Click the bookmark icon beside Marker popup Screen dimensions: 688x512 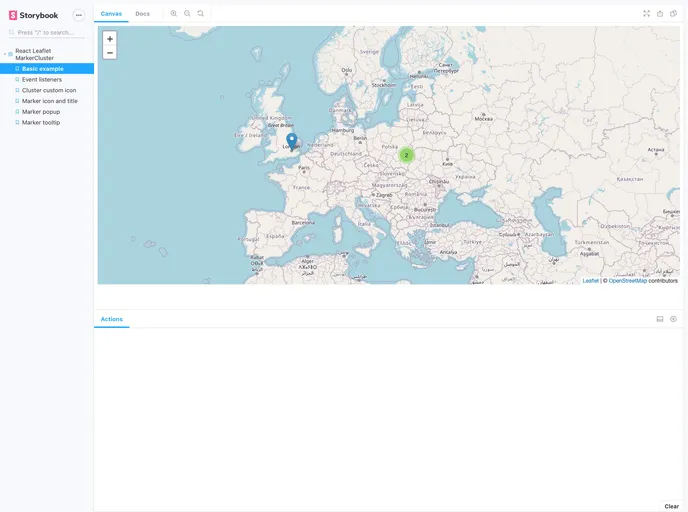(x=18, y=112)
